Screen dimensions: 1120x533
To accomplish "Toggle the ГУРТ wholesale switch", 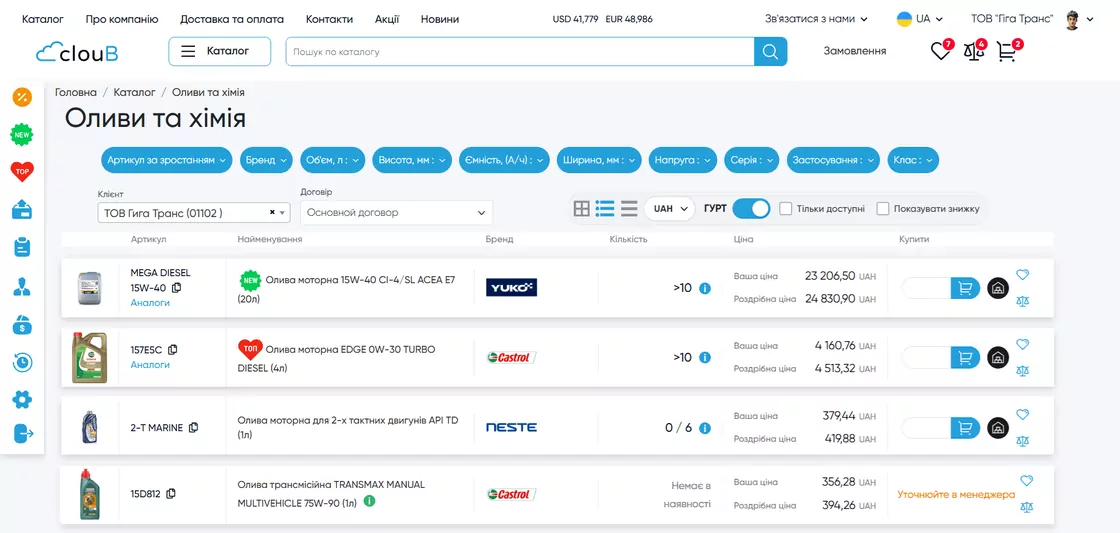I will (x=751, y=209).
